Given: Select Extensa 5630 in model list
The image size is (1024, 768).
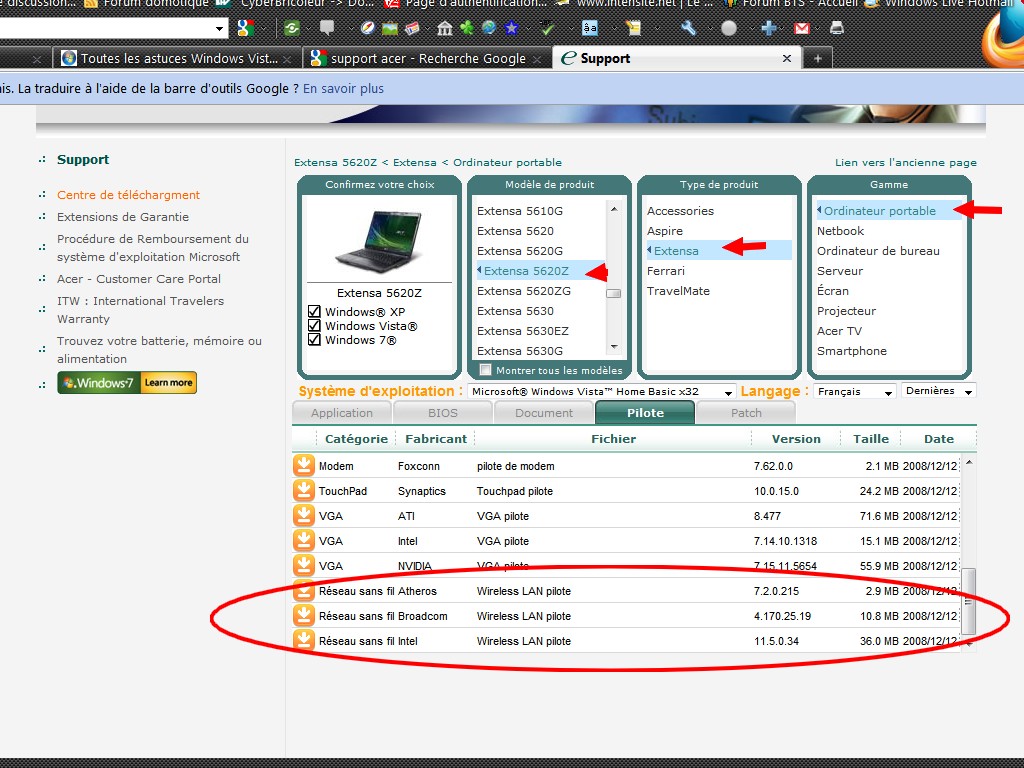Looking at the screenshot, I should (515, 311).
